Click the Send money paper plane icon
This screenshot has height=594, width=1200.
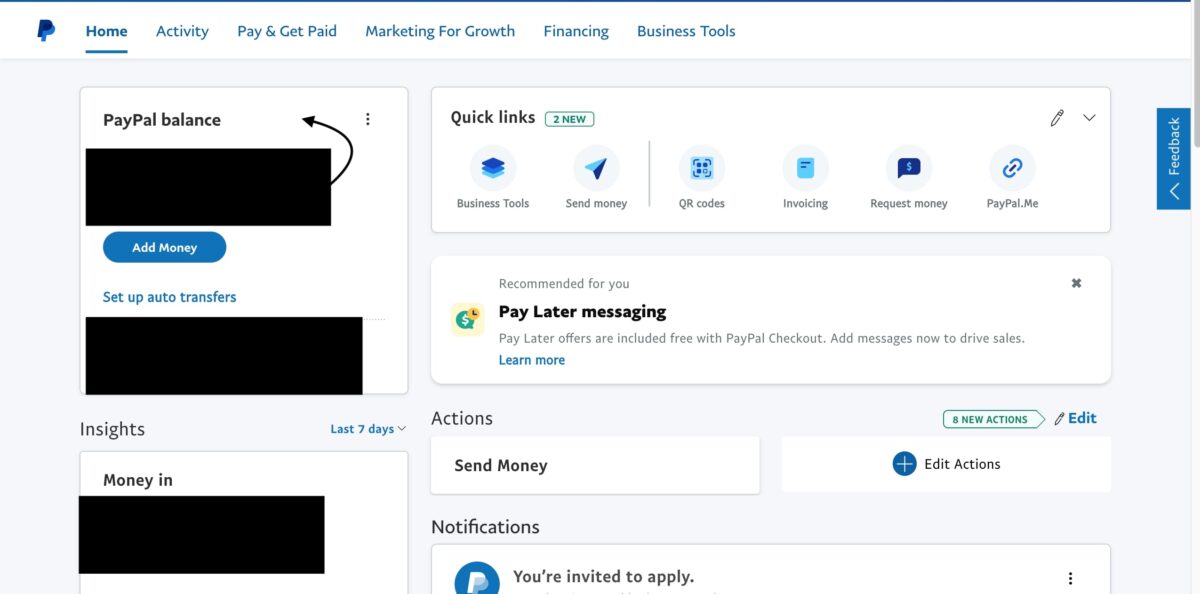tap(596, 169)
